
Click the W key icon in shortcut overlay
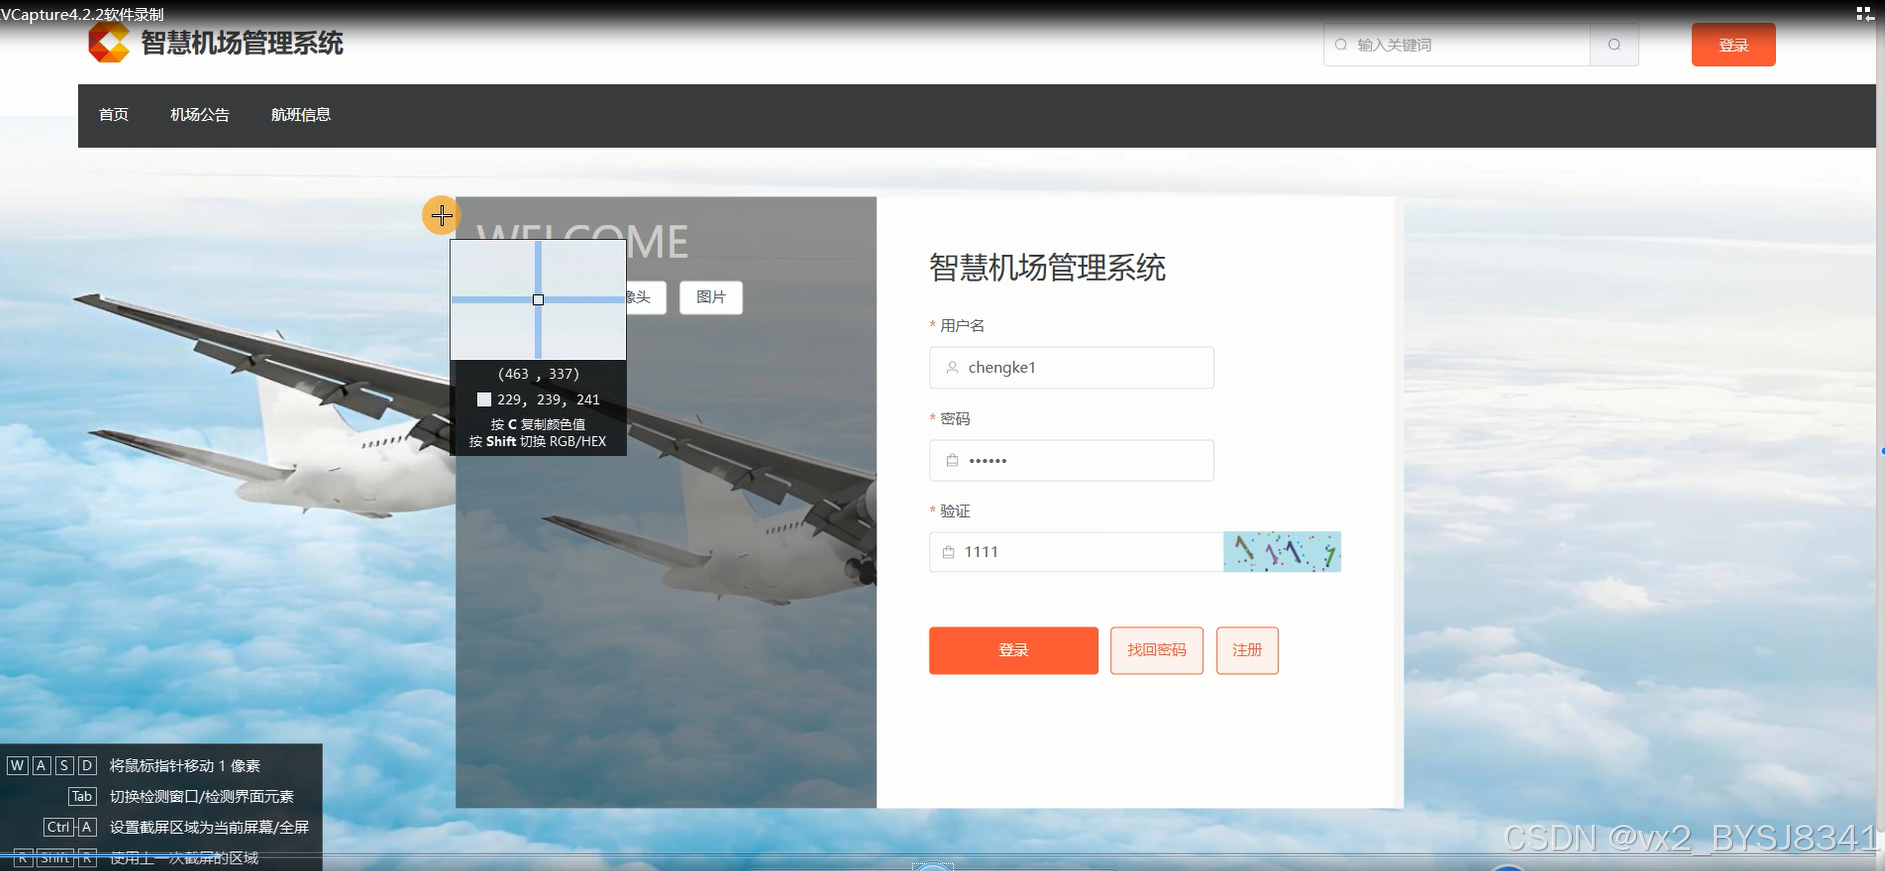pos(17,766)
